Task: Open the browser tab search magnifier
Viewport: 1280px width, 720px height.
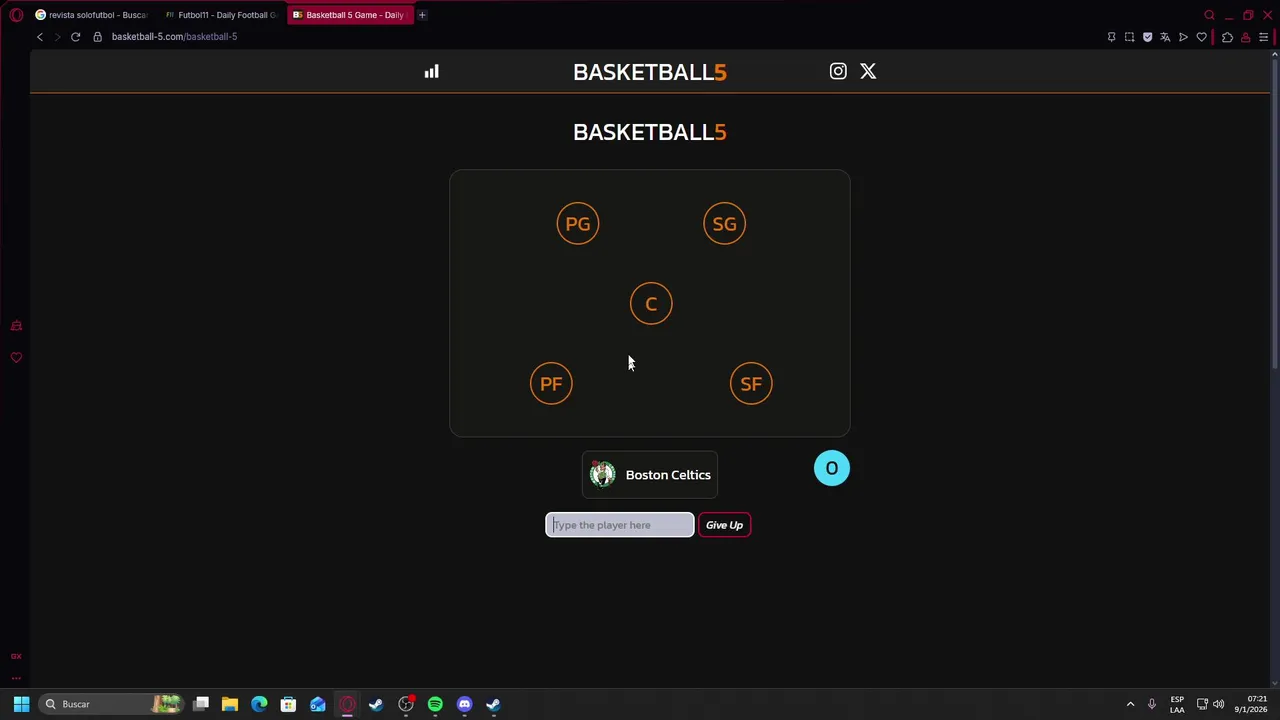Action: [x=1209, y=15]
